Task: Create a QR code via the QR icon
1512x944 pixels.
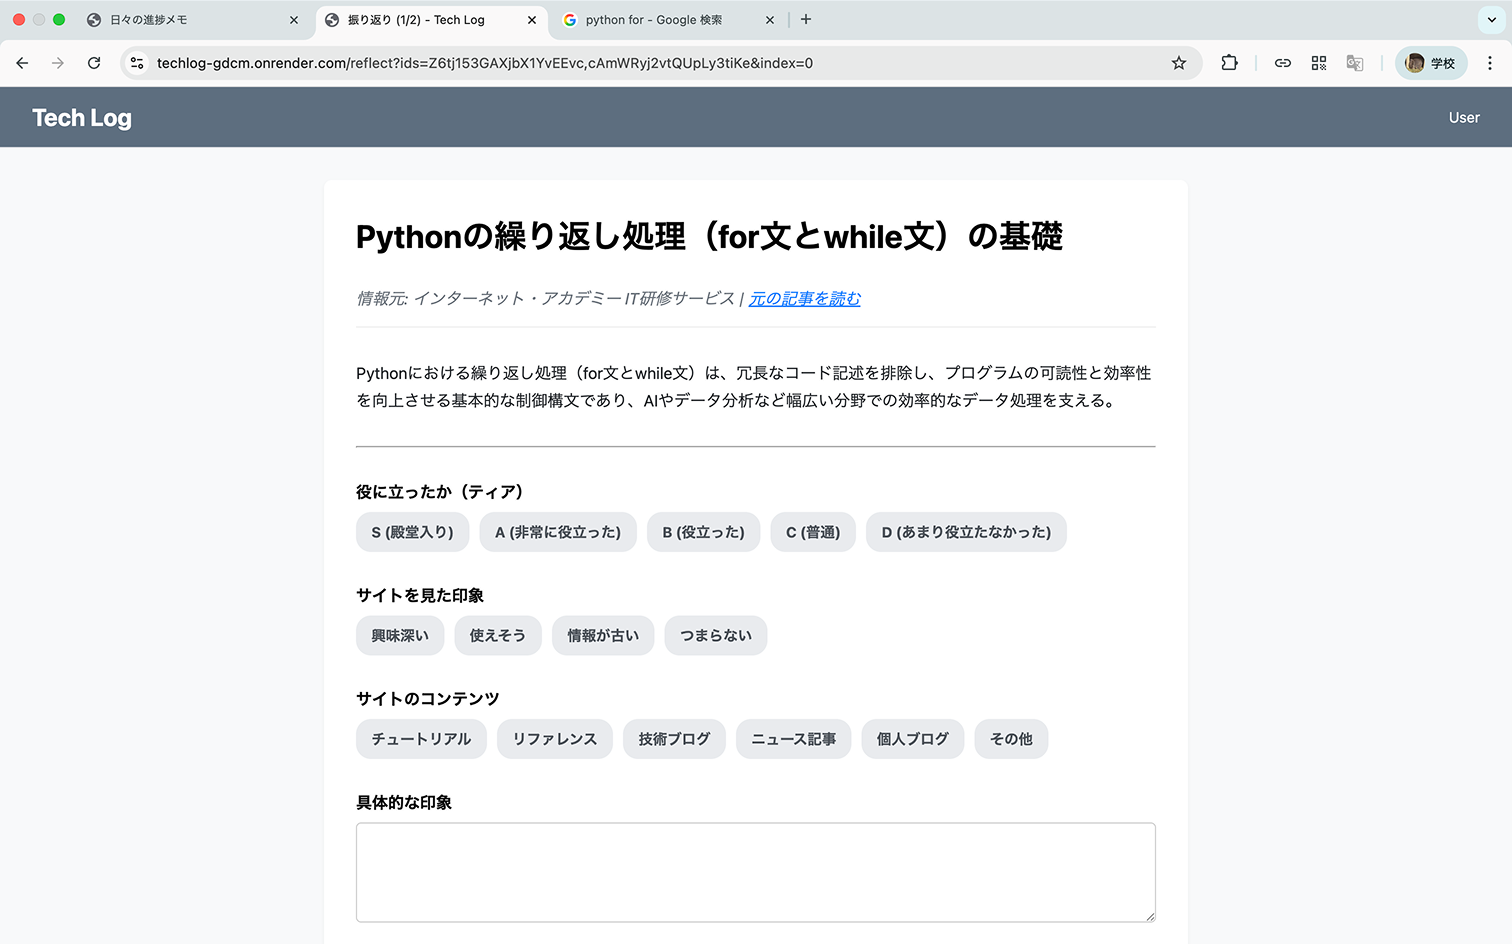Action: coord(1318,62)
